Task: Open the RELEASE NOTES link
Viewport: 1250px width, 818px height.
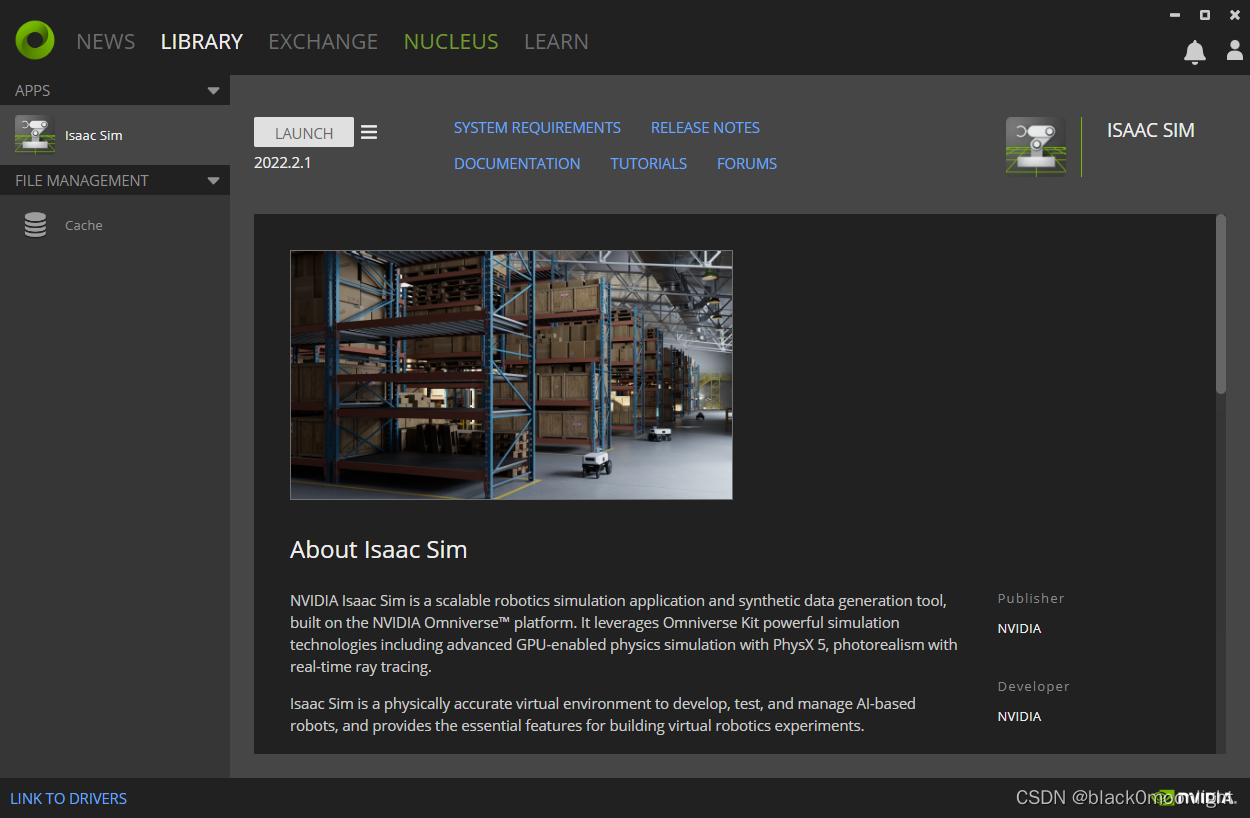Action: pyautogui.click(x=705, y=128)
